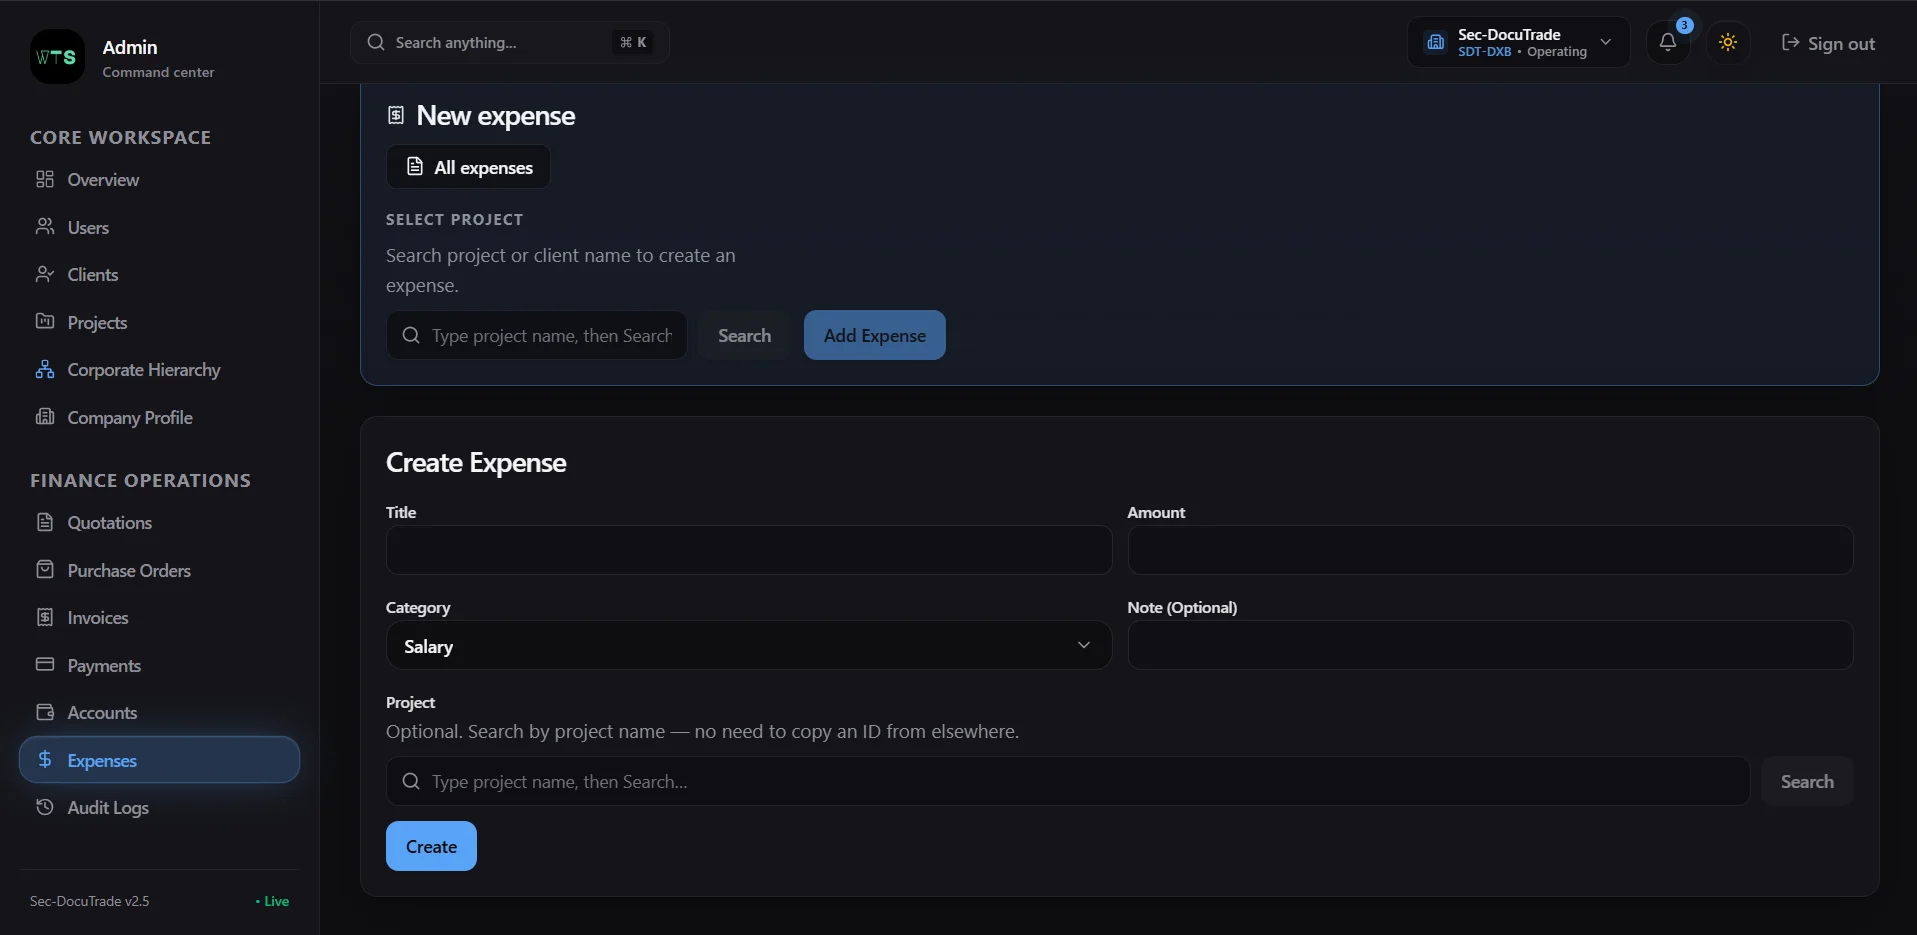Go to the Users page

coord(159,227)
